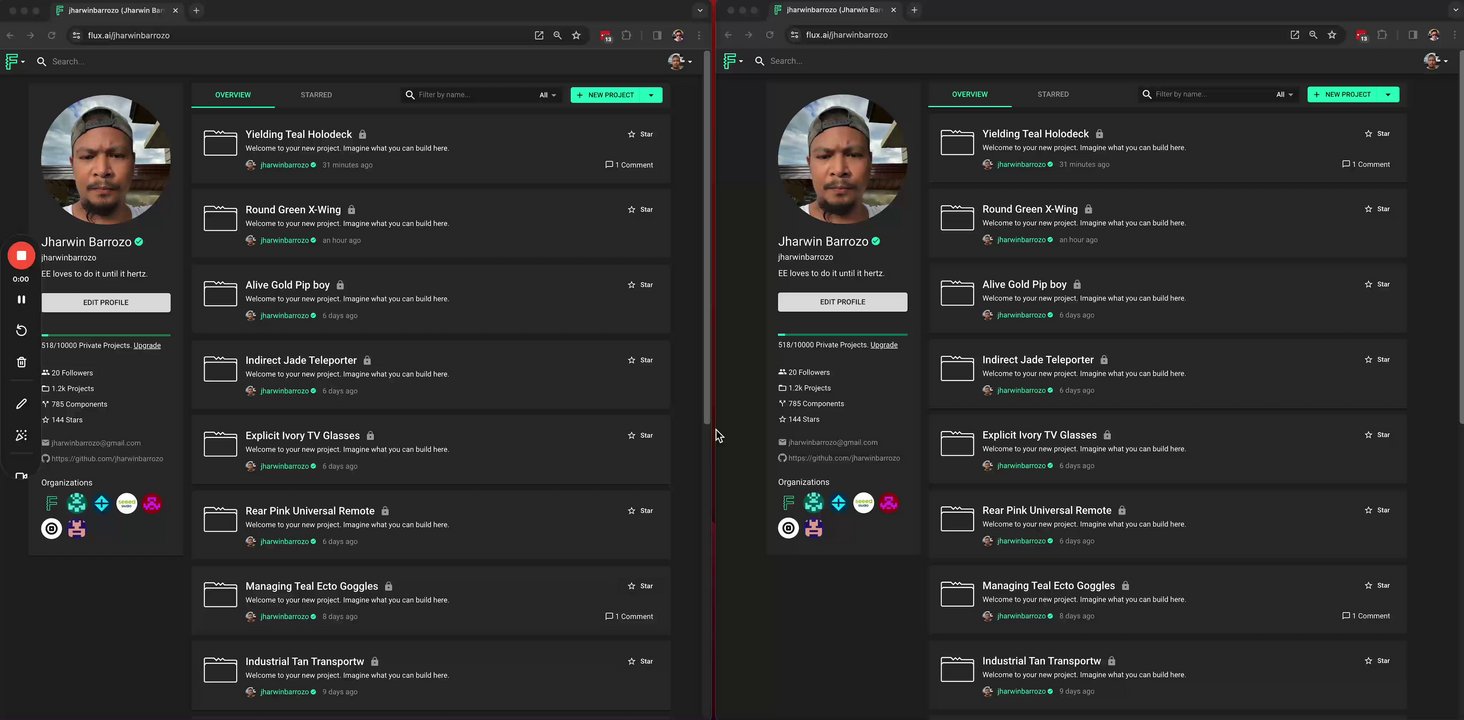Click Edit Profile in the right window
The image size is (1464, 720).
(x=843, y=301)
